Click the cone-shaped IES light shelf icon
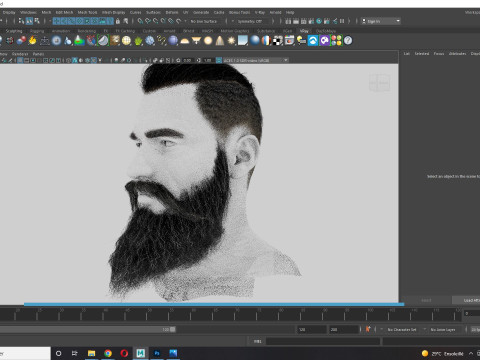This screenshot has height=360, width=480. pos(220,41)
